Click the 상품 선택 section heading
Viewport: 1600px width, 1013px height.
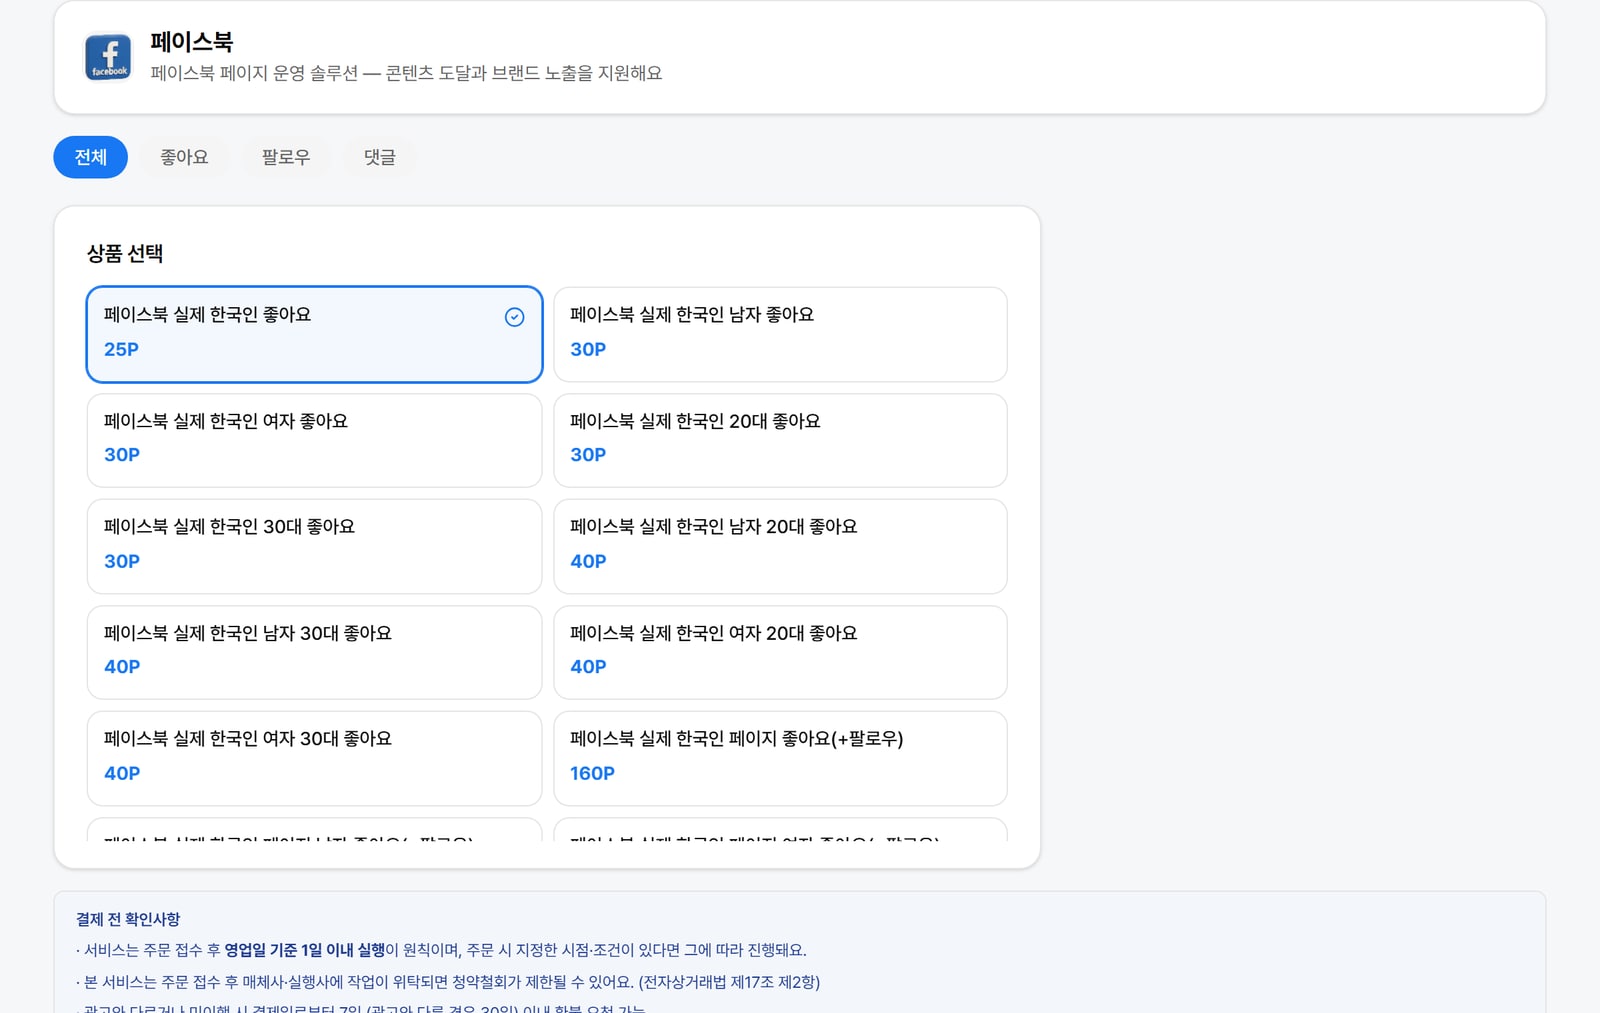(x=125, y=254)
